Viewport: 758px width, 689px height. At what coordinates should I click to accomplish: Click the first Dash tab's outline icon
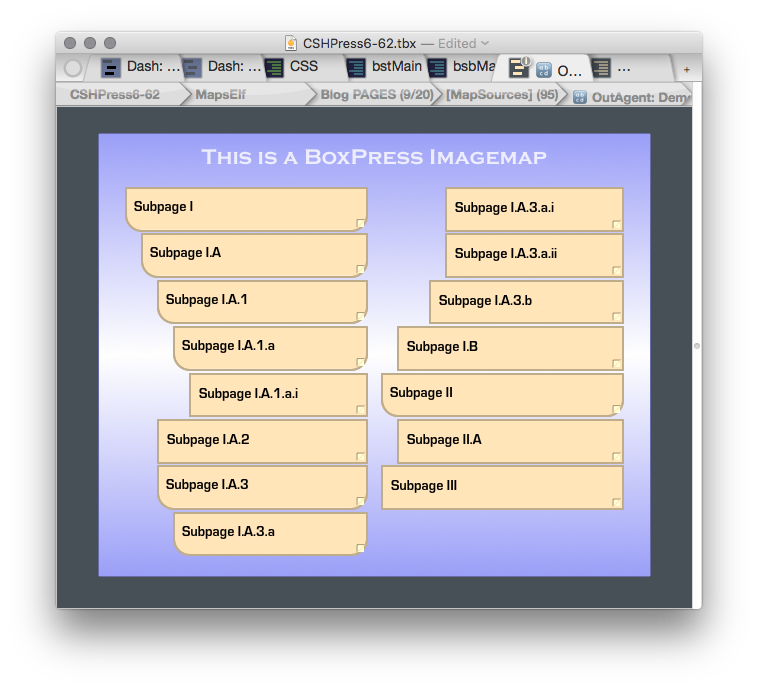pyautogui.click(x=111, y=68)
